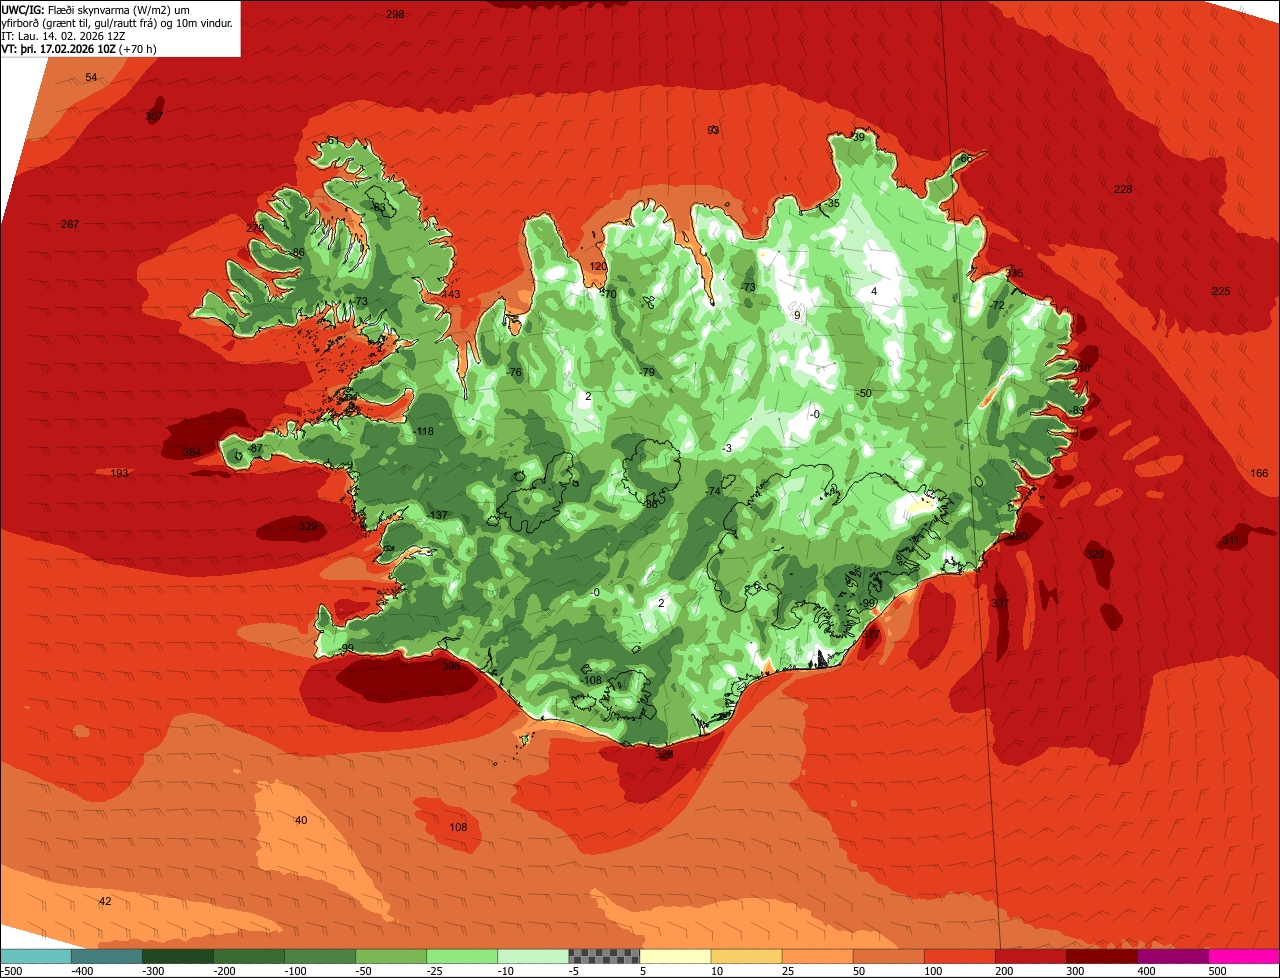This screenshot has height=978, width=1280.
Task: Click the pale green -10 to -5 swatch
Action: click(x=533, y=956)
